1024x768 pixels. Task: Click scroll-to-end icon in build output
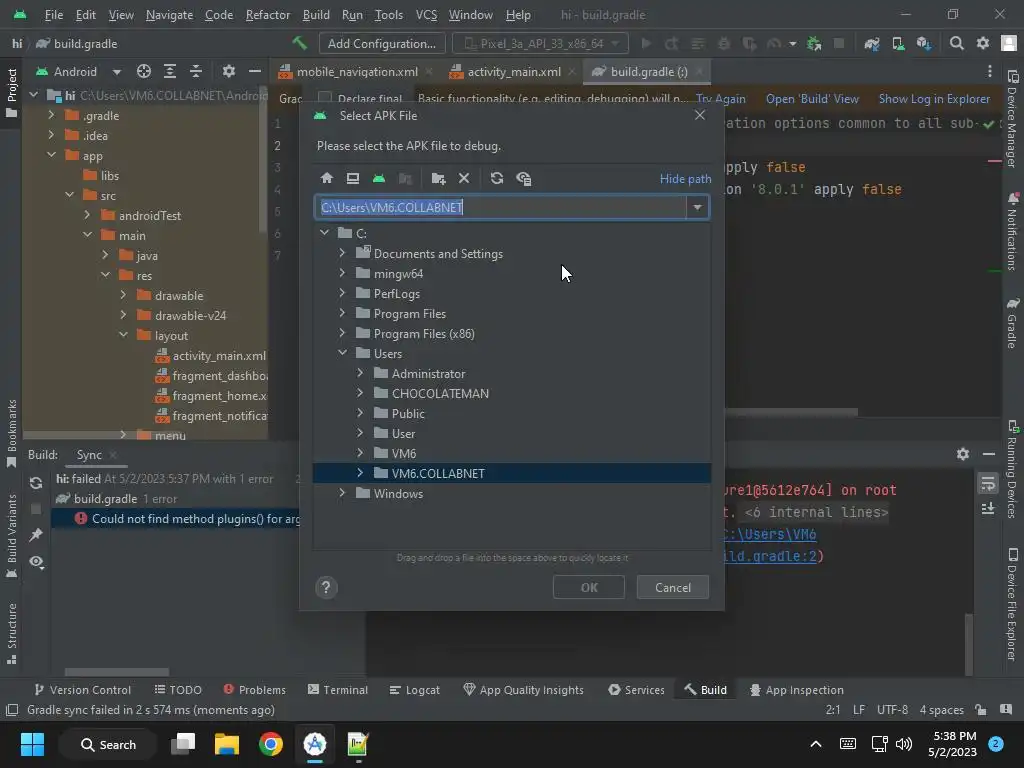[988, 508]
